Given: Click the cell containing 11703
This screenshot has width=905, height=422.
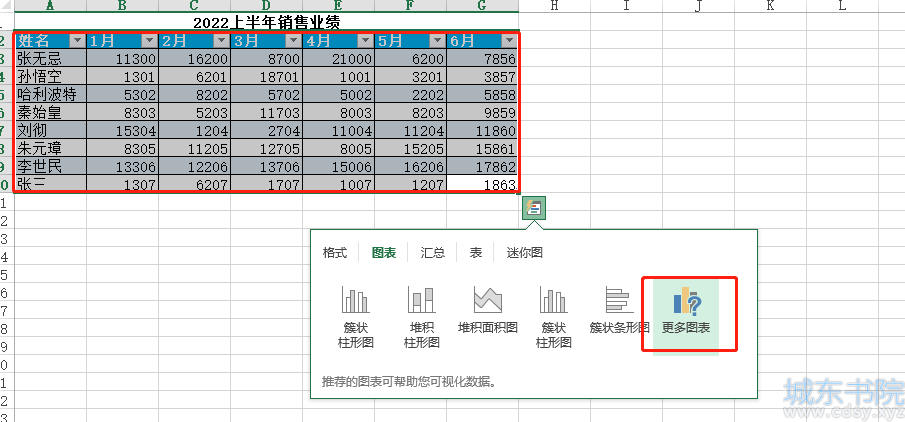Looking at the screenshot, I should [266, 112].
